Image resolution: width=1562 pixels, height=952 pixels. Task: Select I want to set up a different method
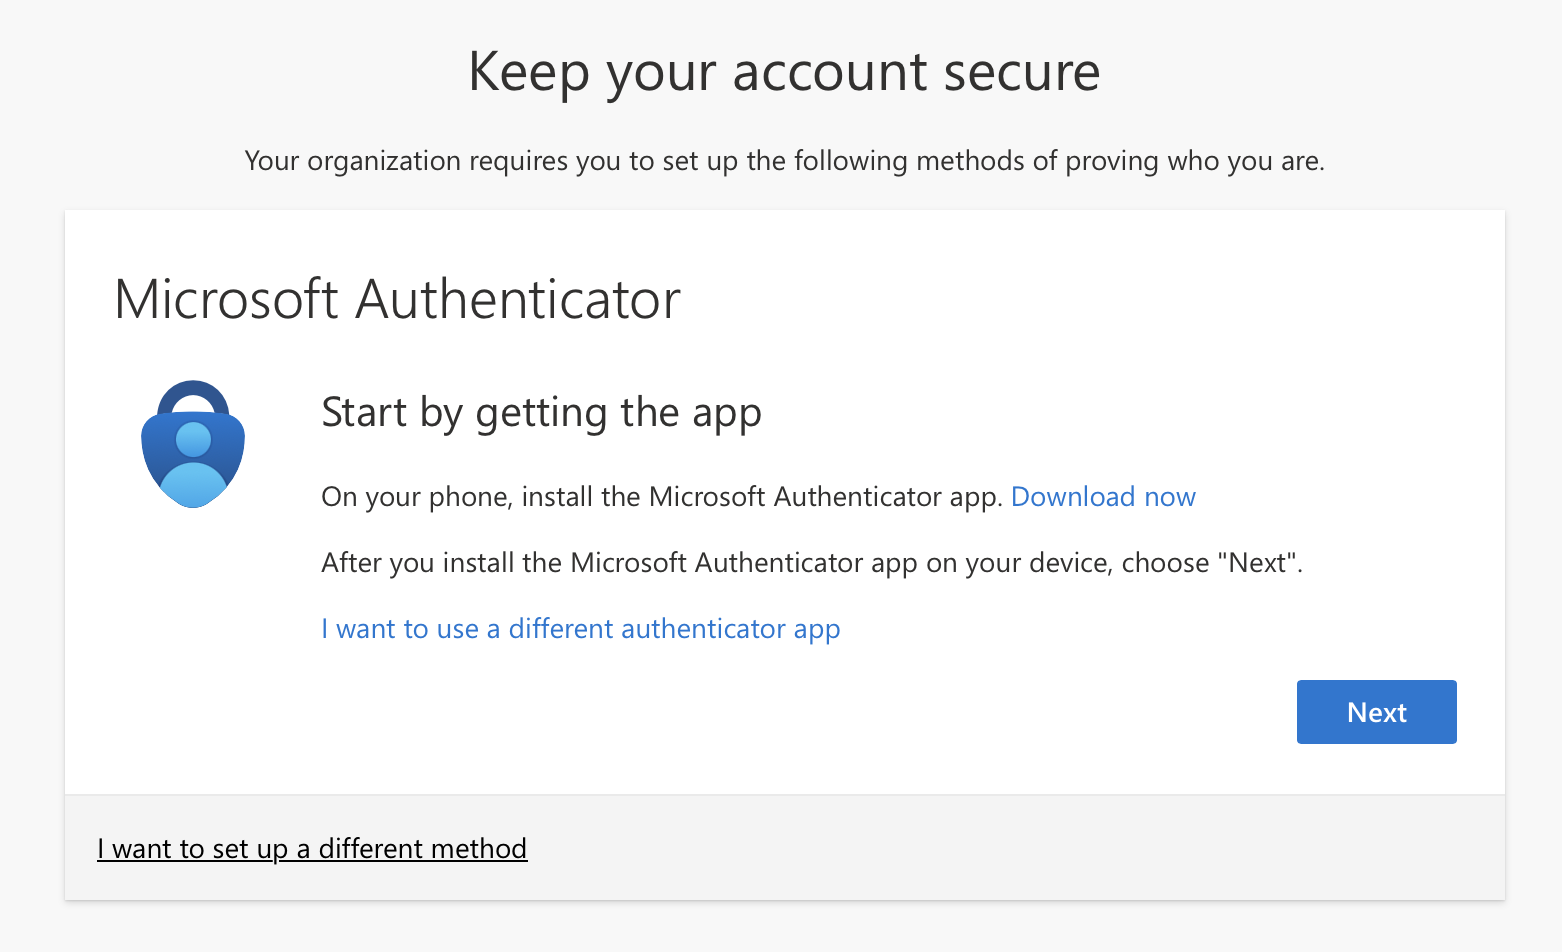click(x=312, y=849)
